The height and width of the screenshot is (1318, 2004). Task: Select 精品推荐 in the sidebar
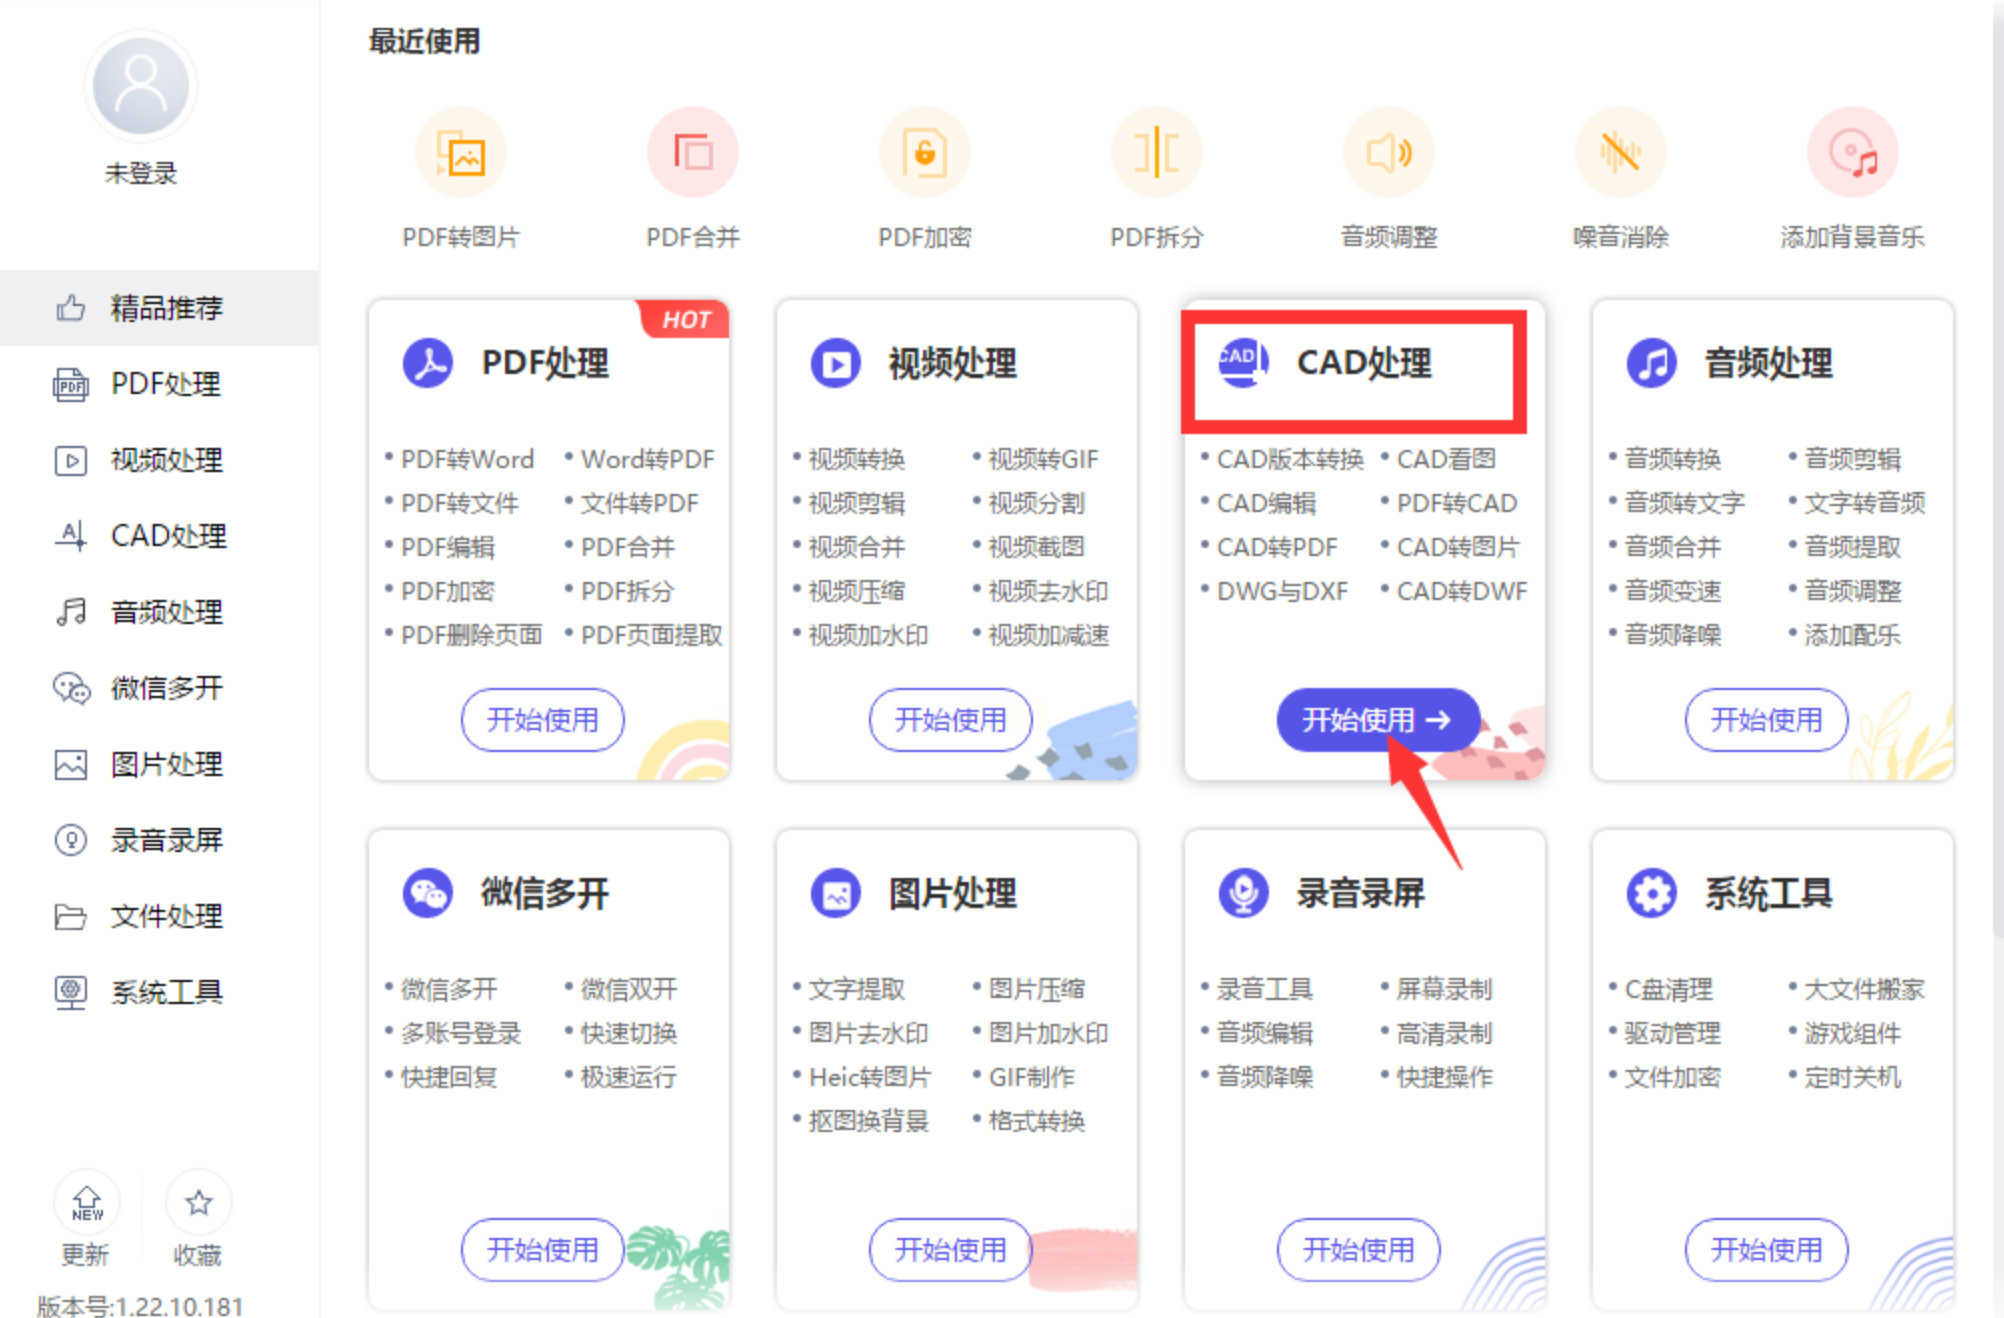coord(160,308)
